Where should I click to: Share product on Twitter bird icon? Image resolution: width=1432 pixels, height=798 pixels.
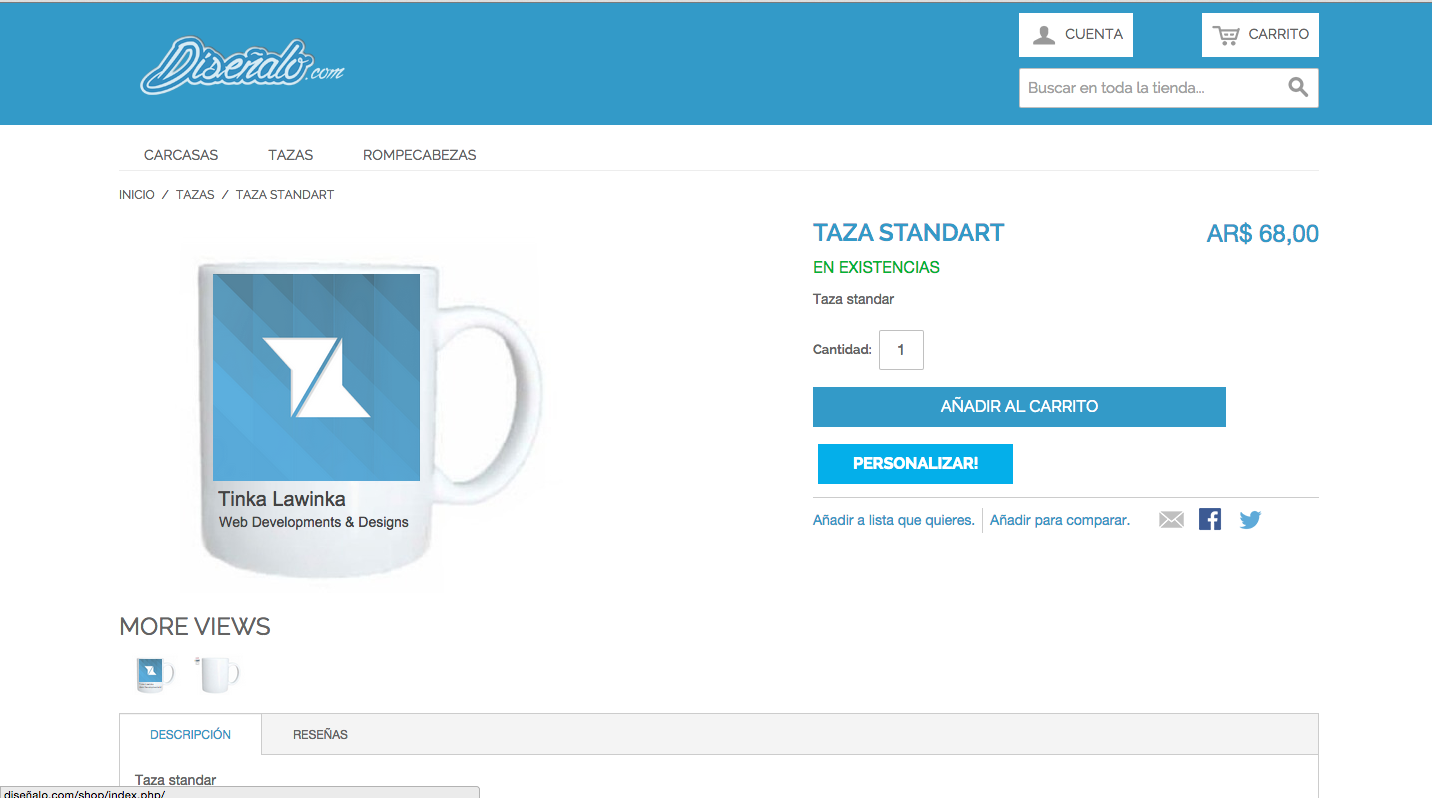tap(1250, 520)
